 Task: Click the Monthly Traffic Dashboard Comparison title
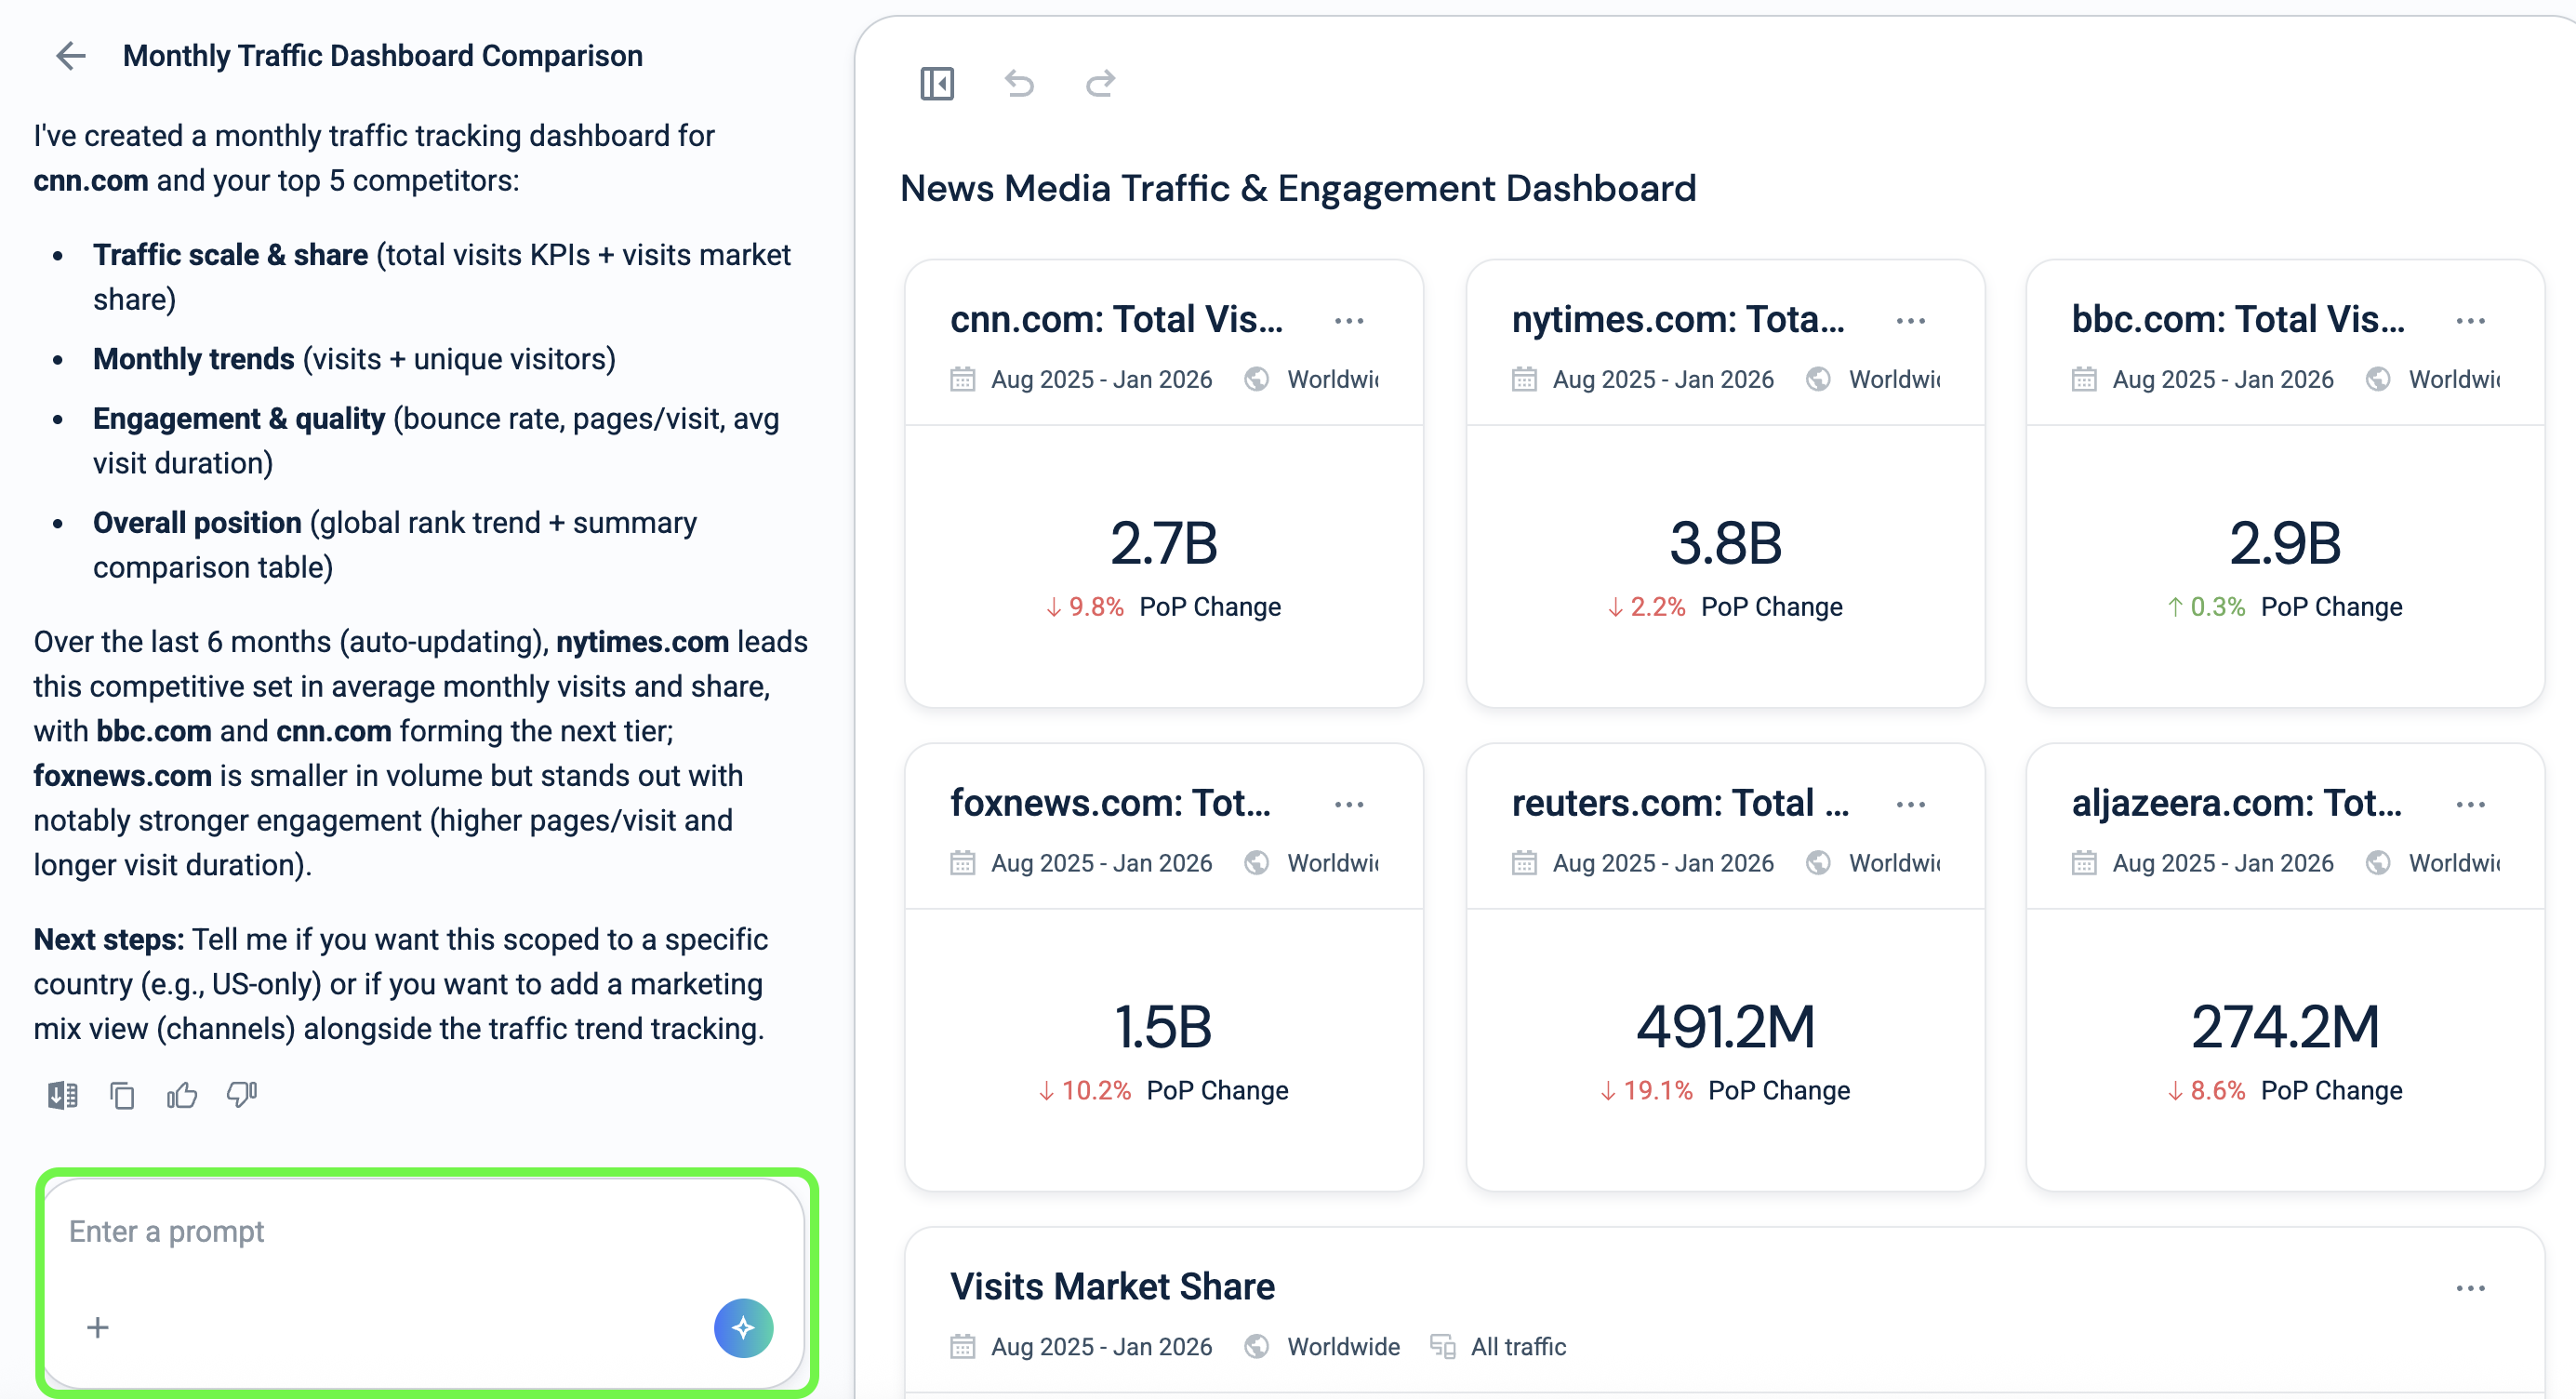click(x=383, y=56)
